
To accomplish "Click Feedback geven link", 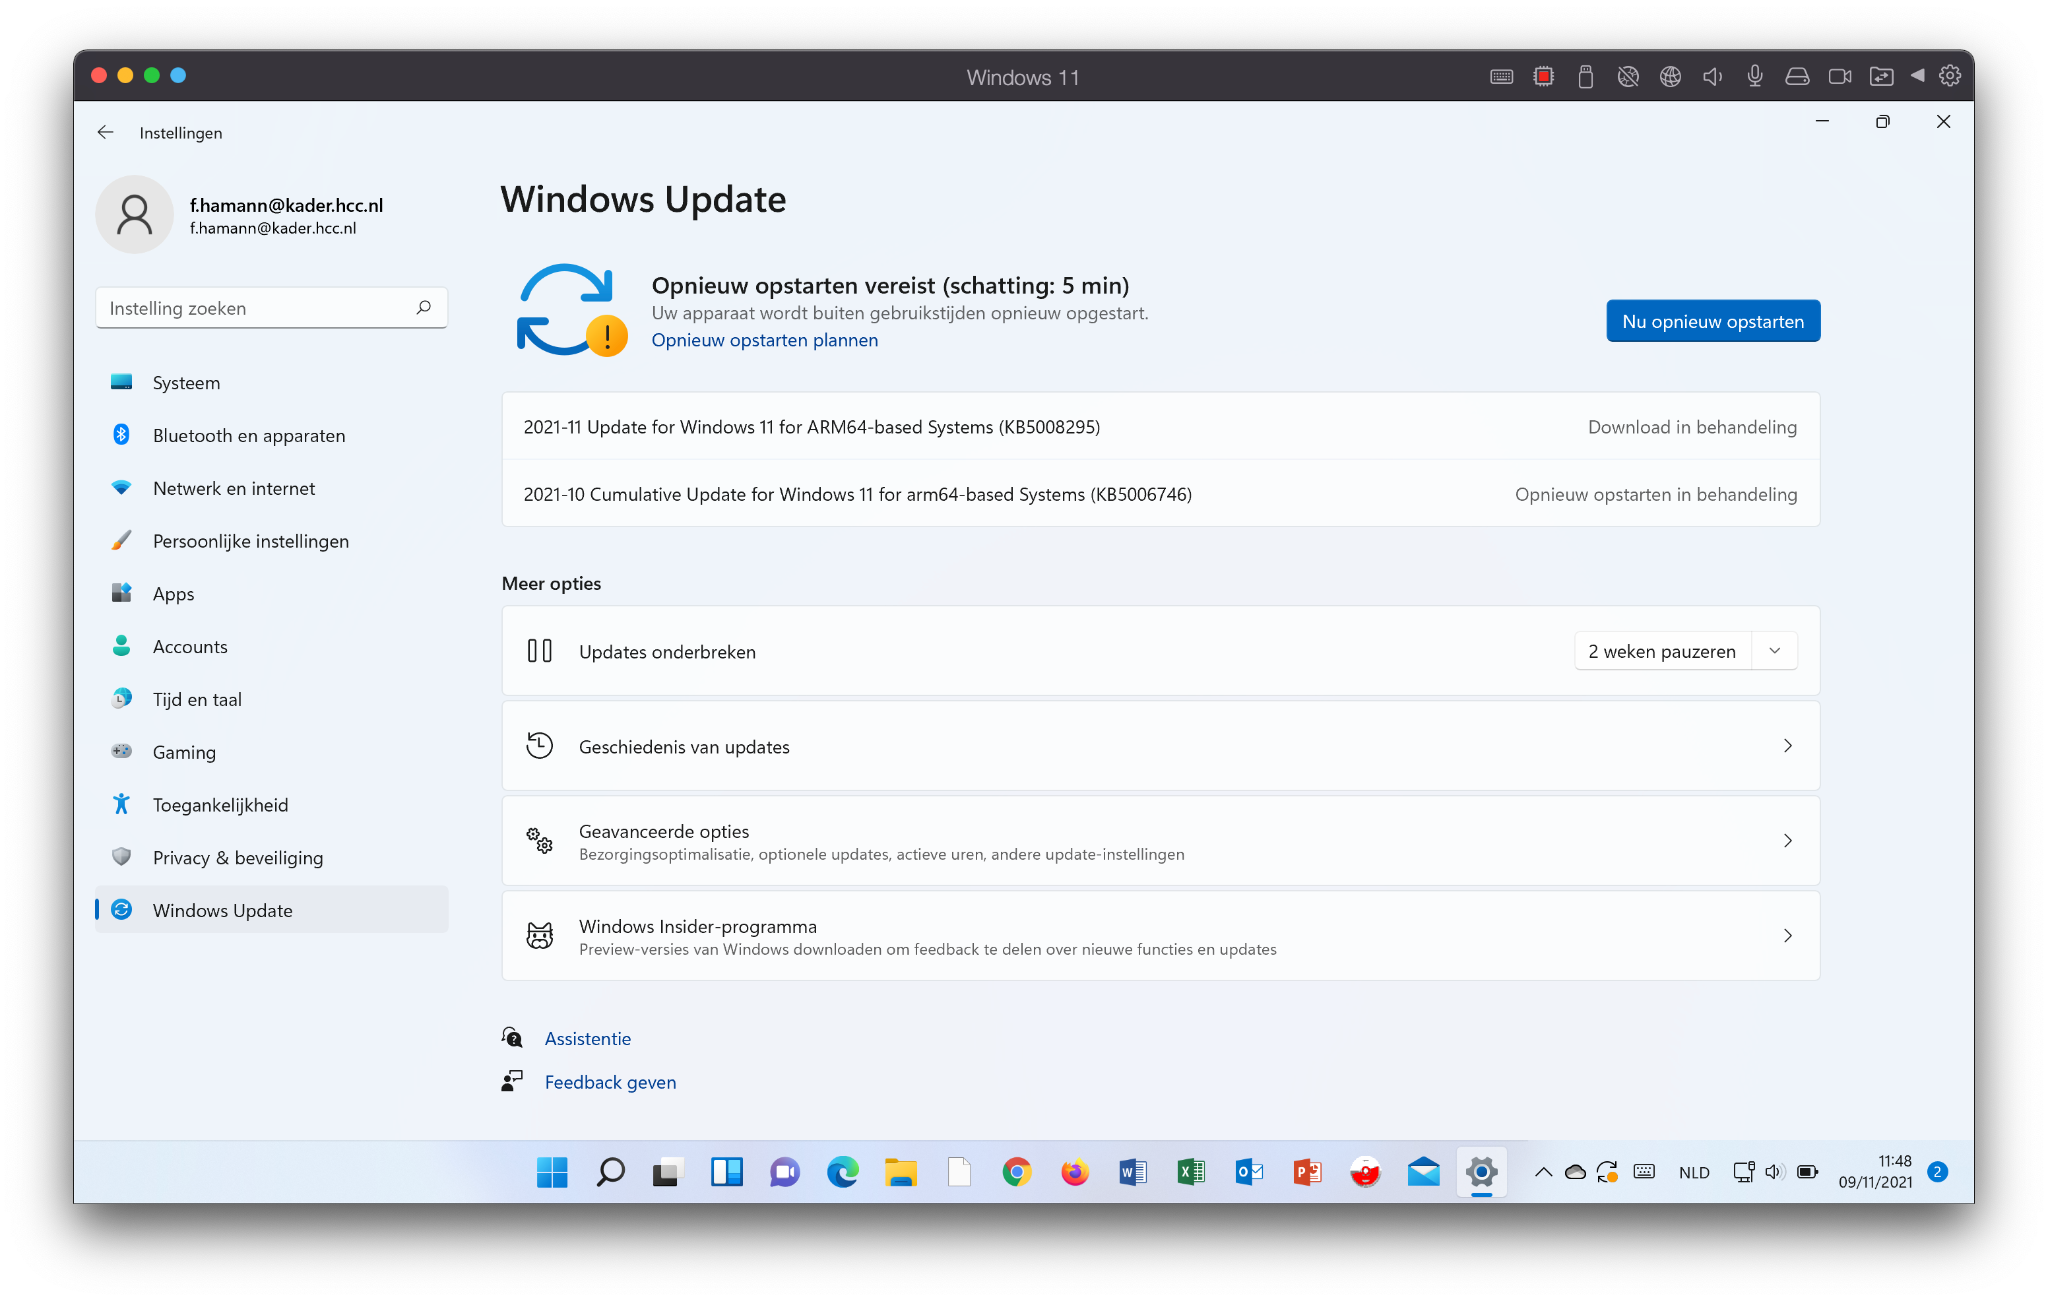I will tap(609, 1082).
